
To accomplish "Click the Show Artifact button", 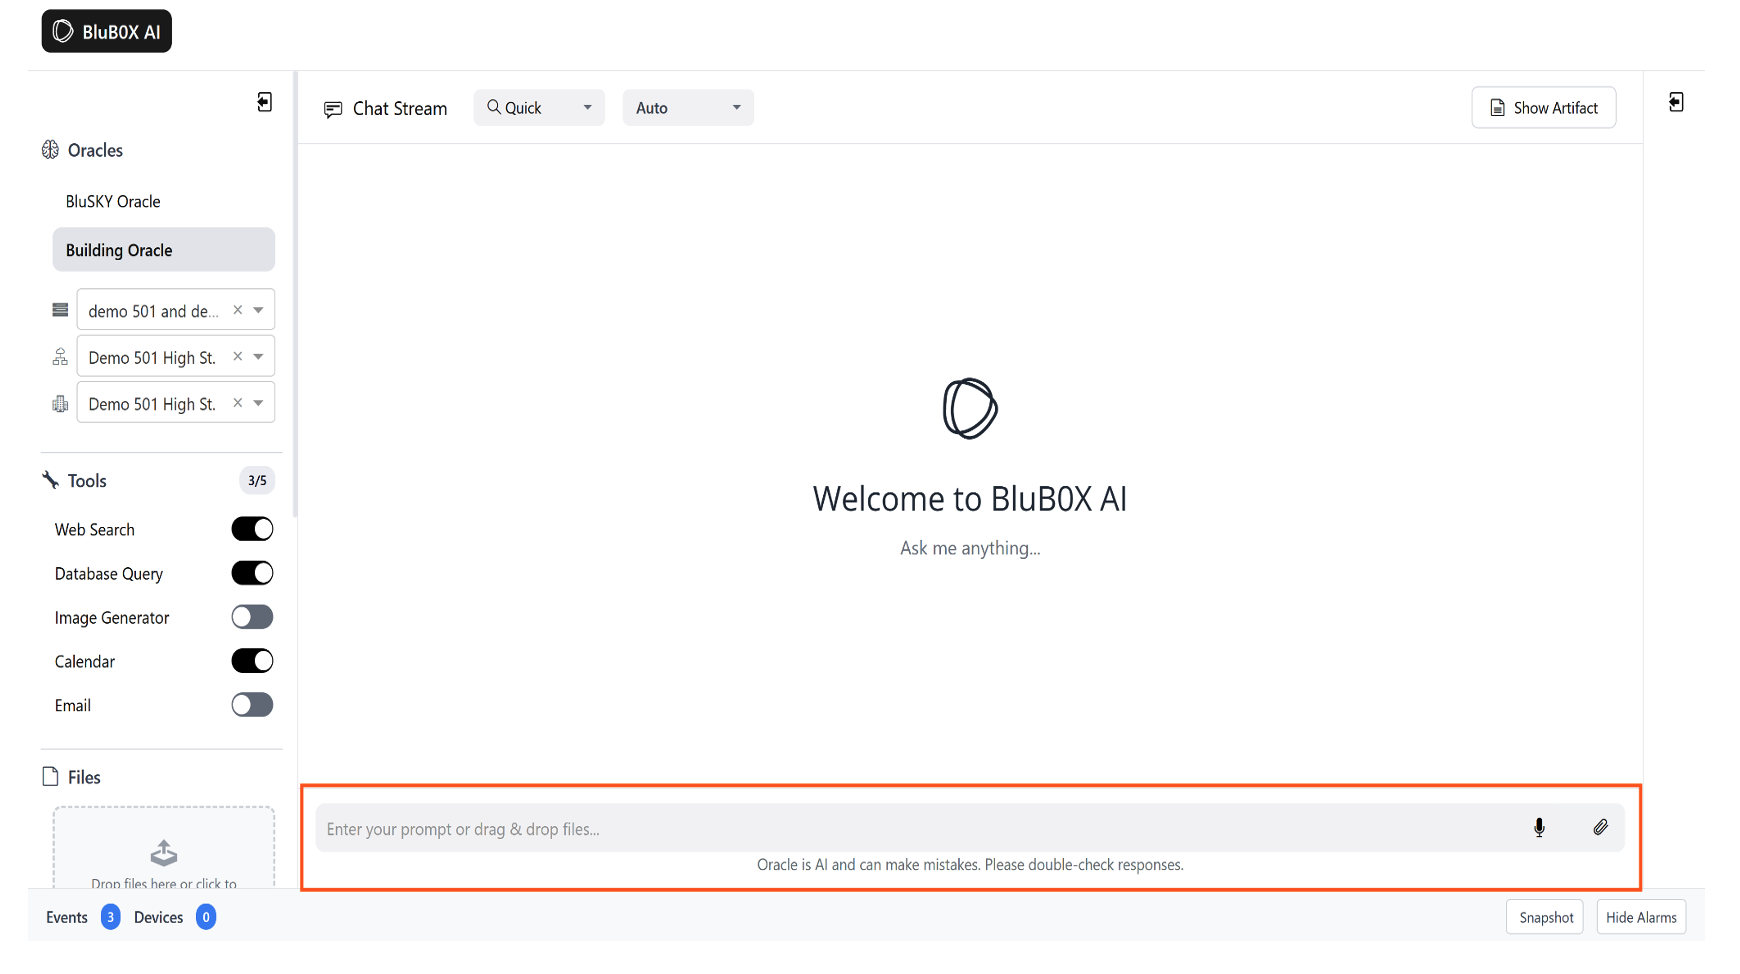I will 1543,108.
